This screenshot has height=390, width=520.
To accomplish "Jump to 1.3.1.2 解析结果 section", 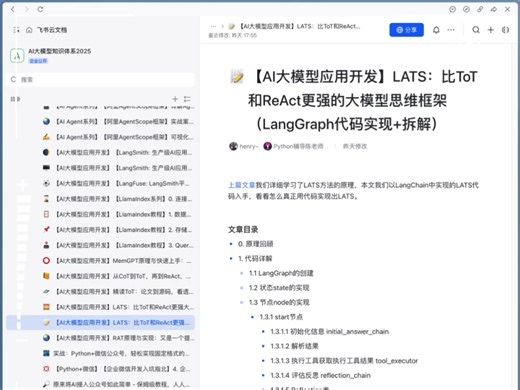I will point(294,346).
